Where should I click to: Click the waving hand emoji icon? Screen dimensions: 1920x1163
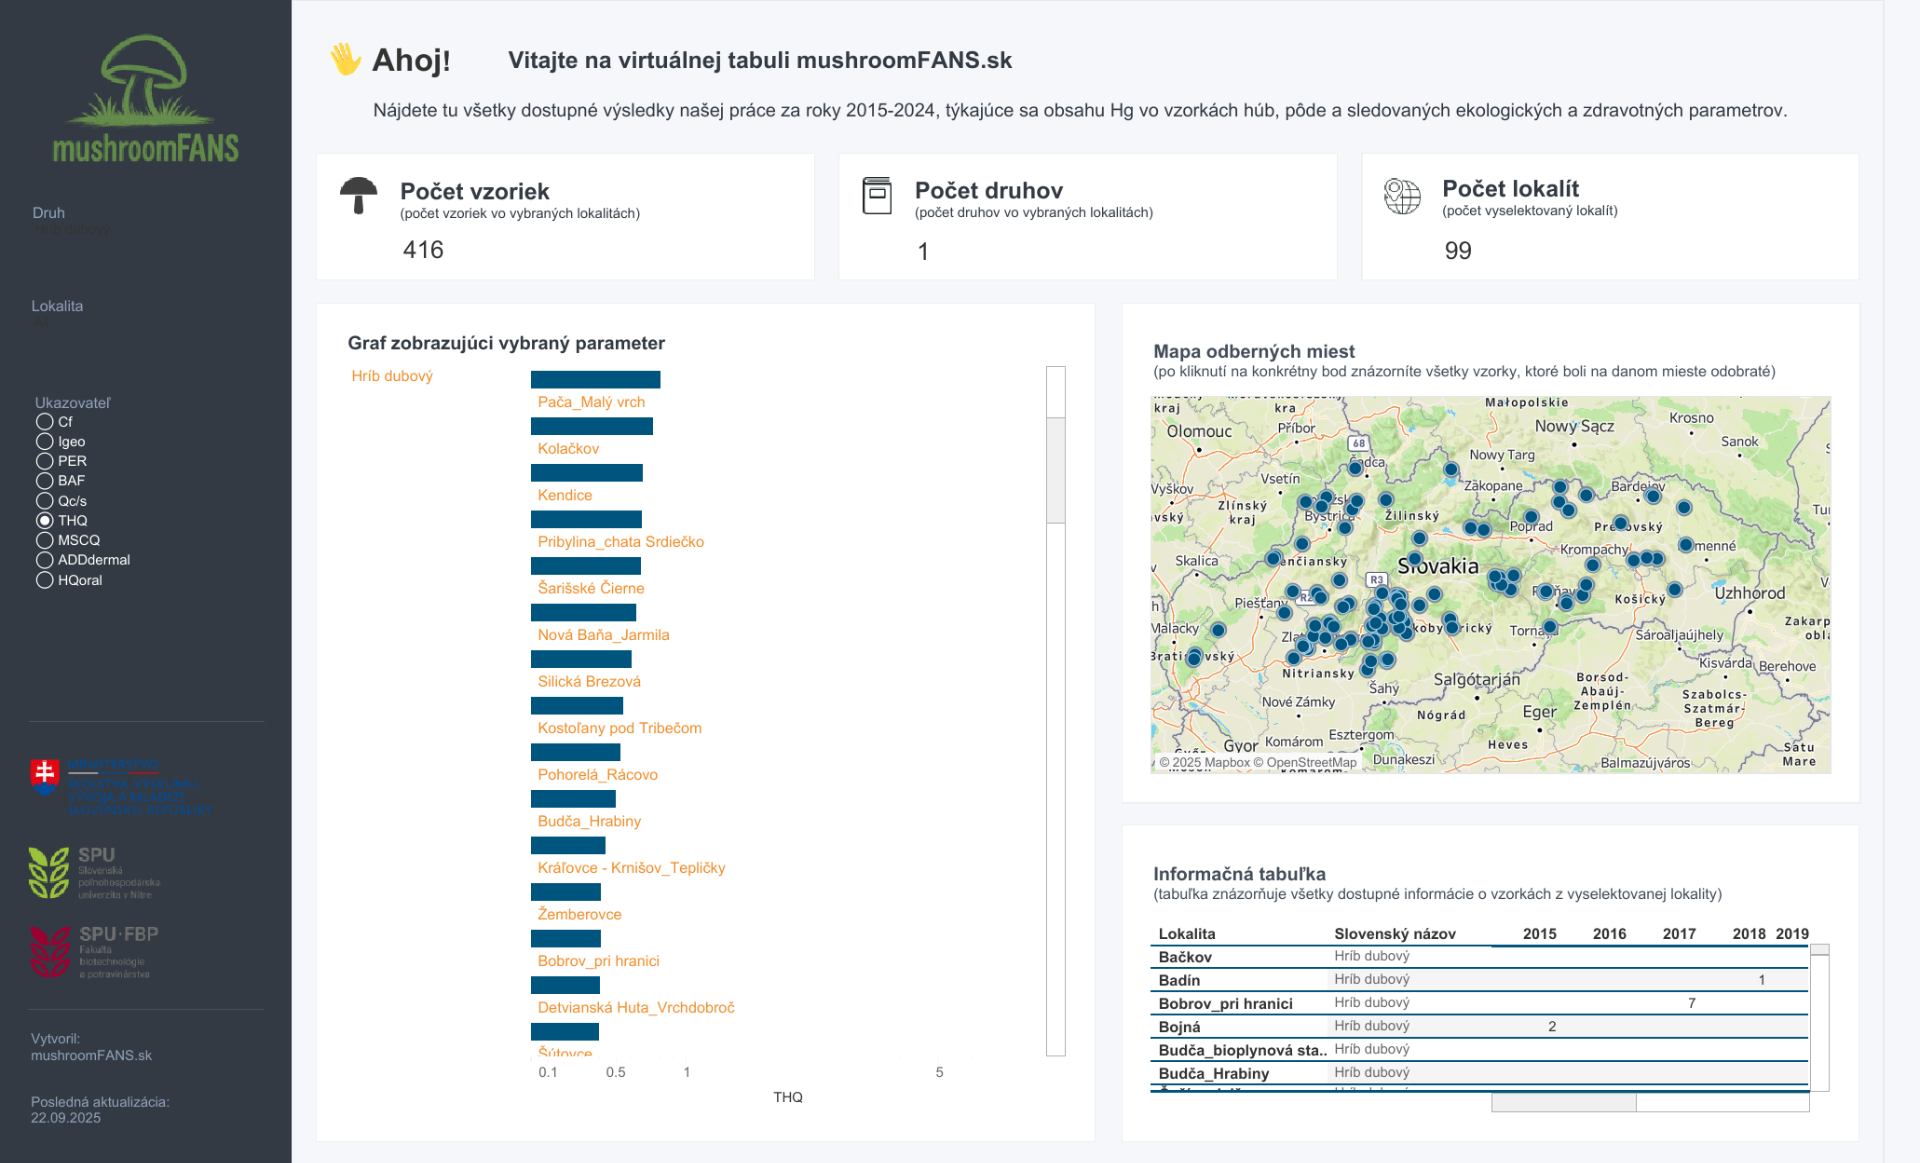coord(345,59)
